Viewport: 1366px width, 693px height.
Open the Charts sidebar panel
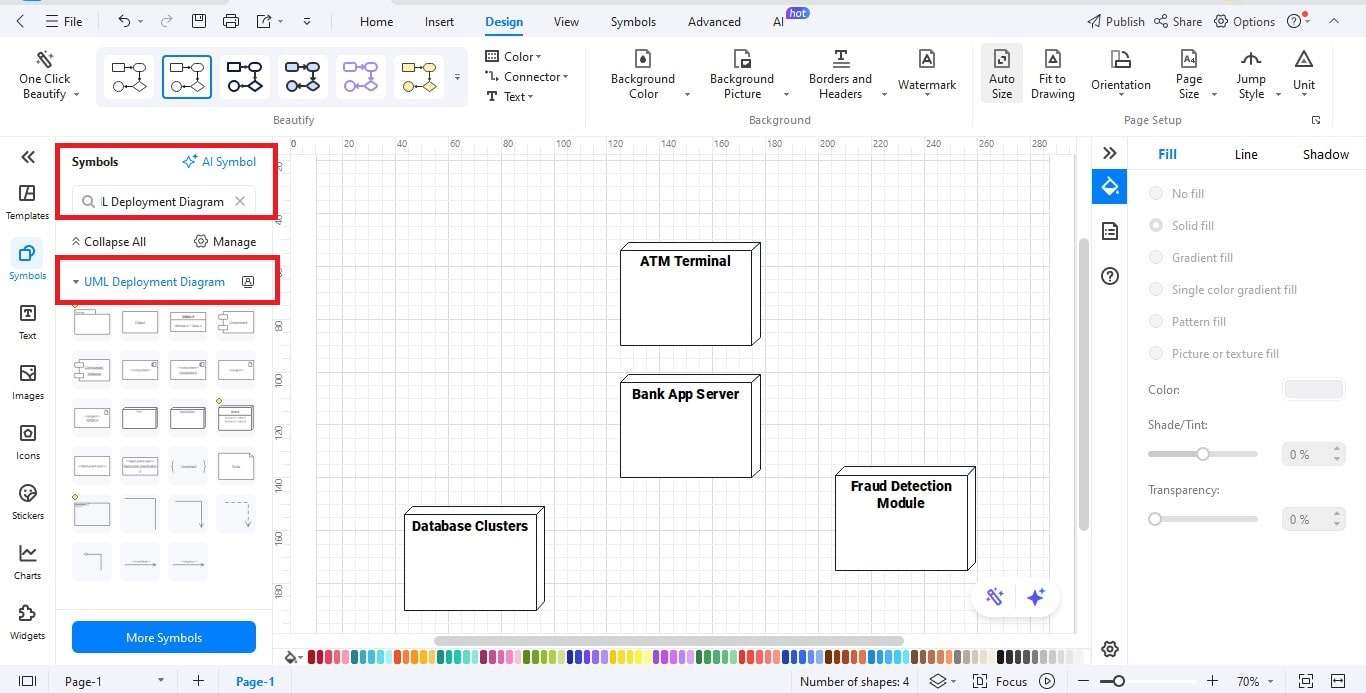pyautogui.click(x=27, y=561)
